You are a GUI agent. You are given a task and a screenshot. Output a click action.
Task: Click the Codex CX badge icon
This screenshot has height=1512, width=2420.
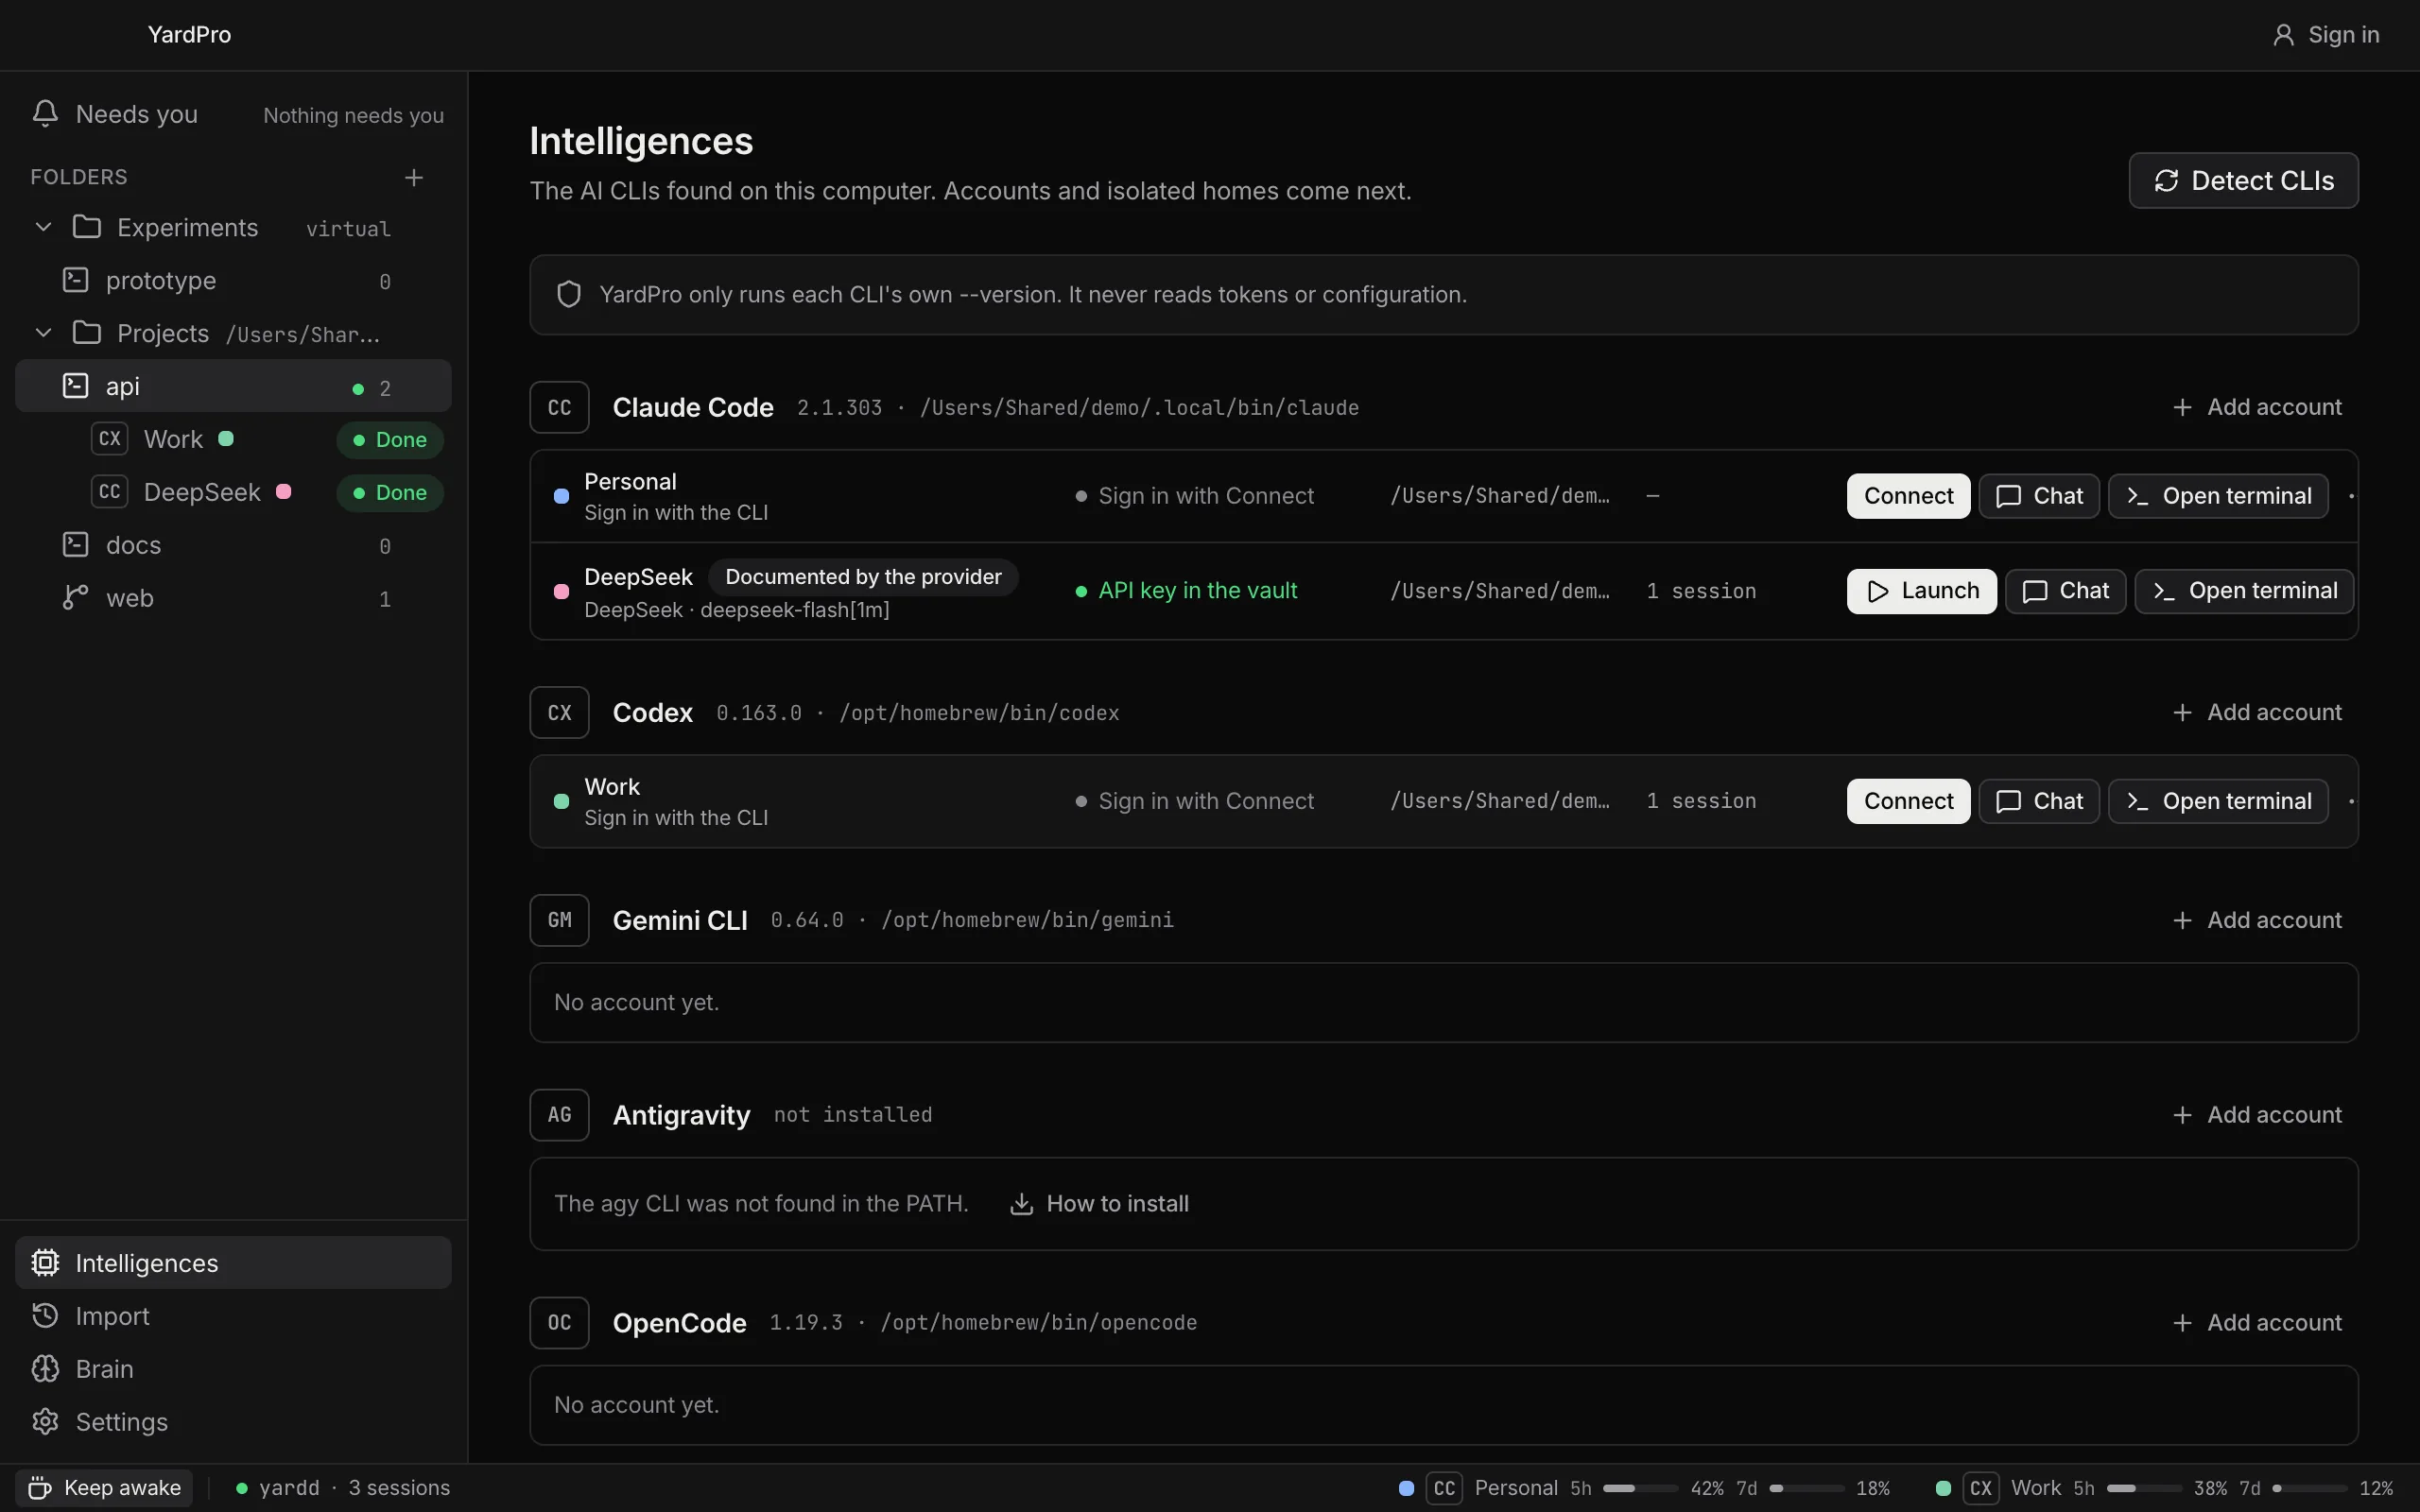[559, 712]
